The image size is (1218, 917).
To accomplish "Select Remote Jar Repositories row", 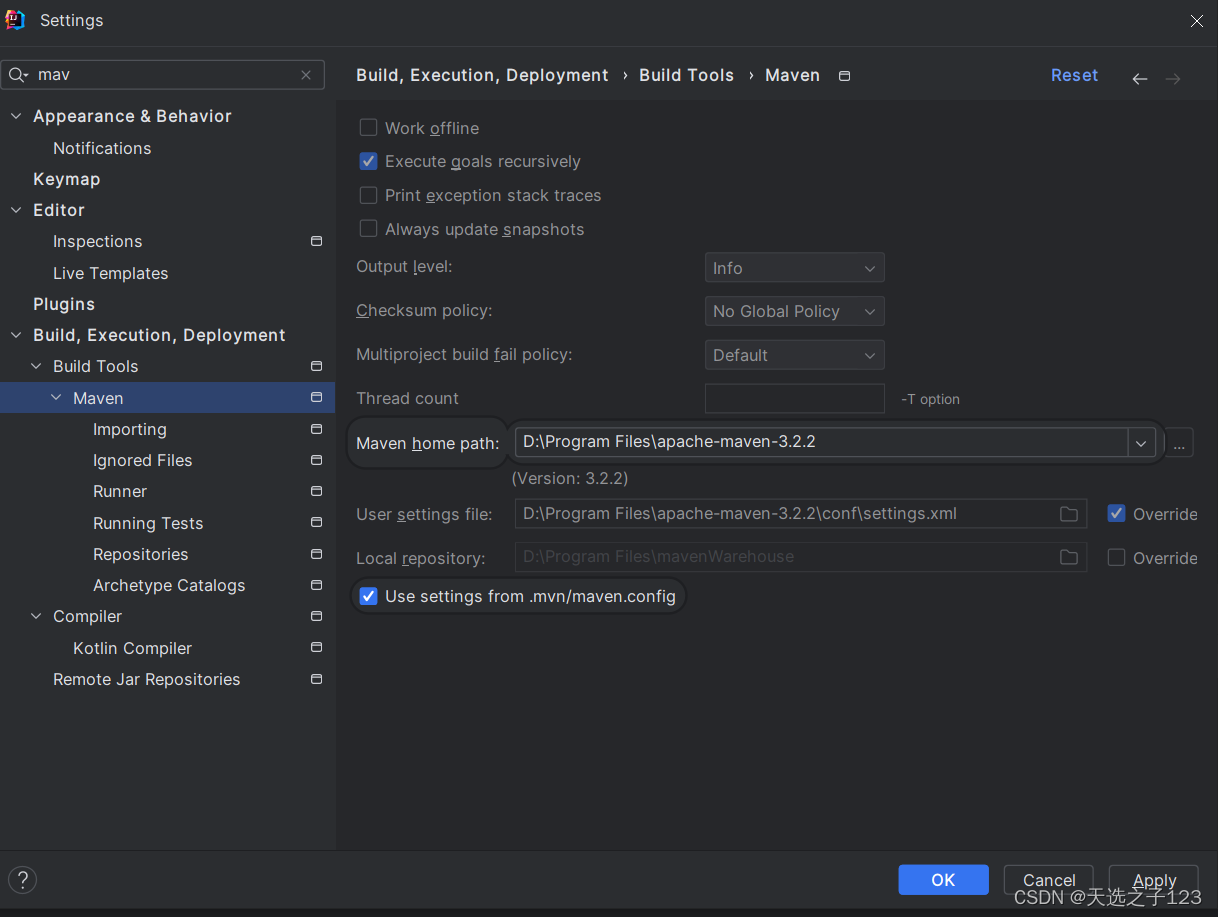I will click(x=146, y=679).
